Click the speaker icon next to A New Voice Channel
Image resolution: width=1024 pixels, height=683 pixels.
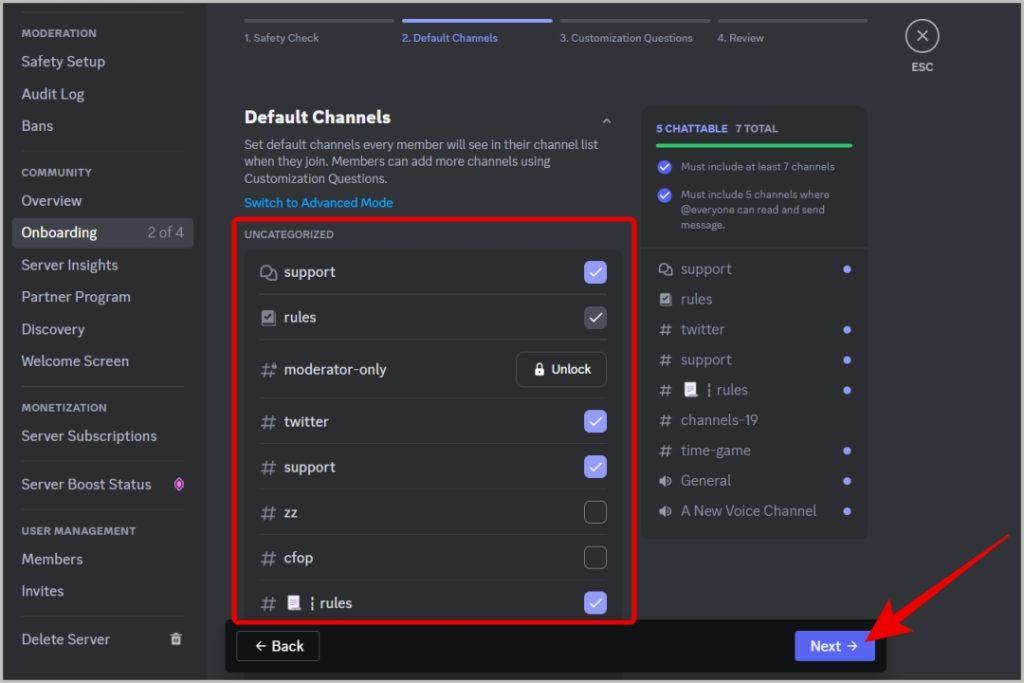click(665, 511)
